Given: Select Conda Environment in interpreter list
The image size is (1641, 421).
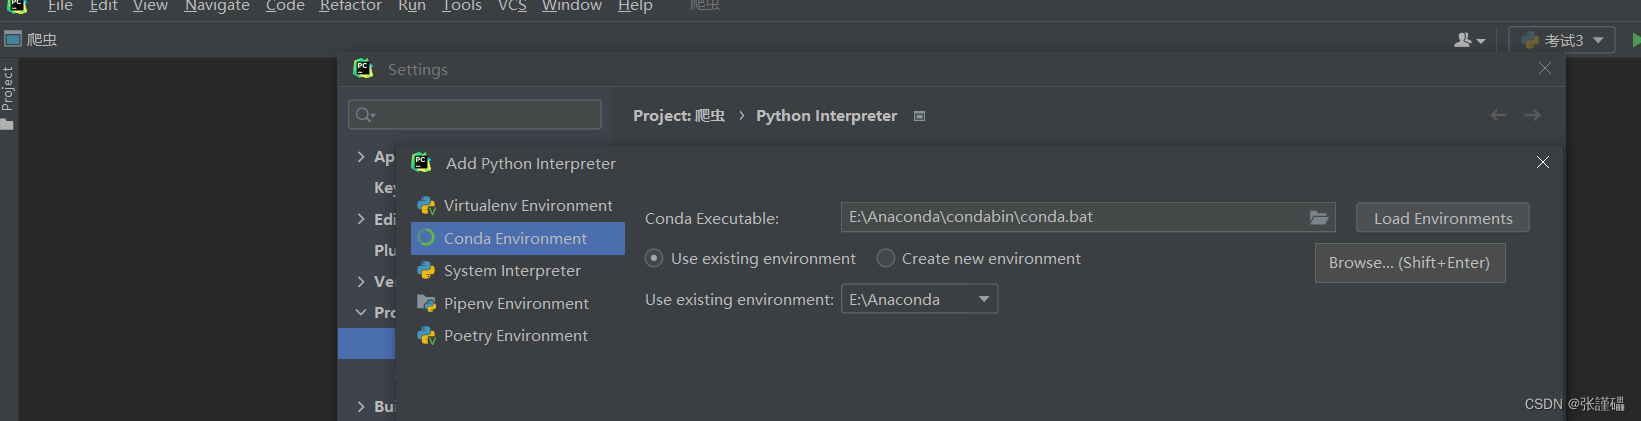Looking at the screenshot, I should (x=517, y=238).
